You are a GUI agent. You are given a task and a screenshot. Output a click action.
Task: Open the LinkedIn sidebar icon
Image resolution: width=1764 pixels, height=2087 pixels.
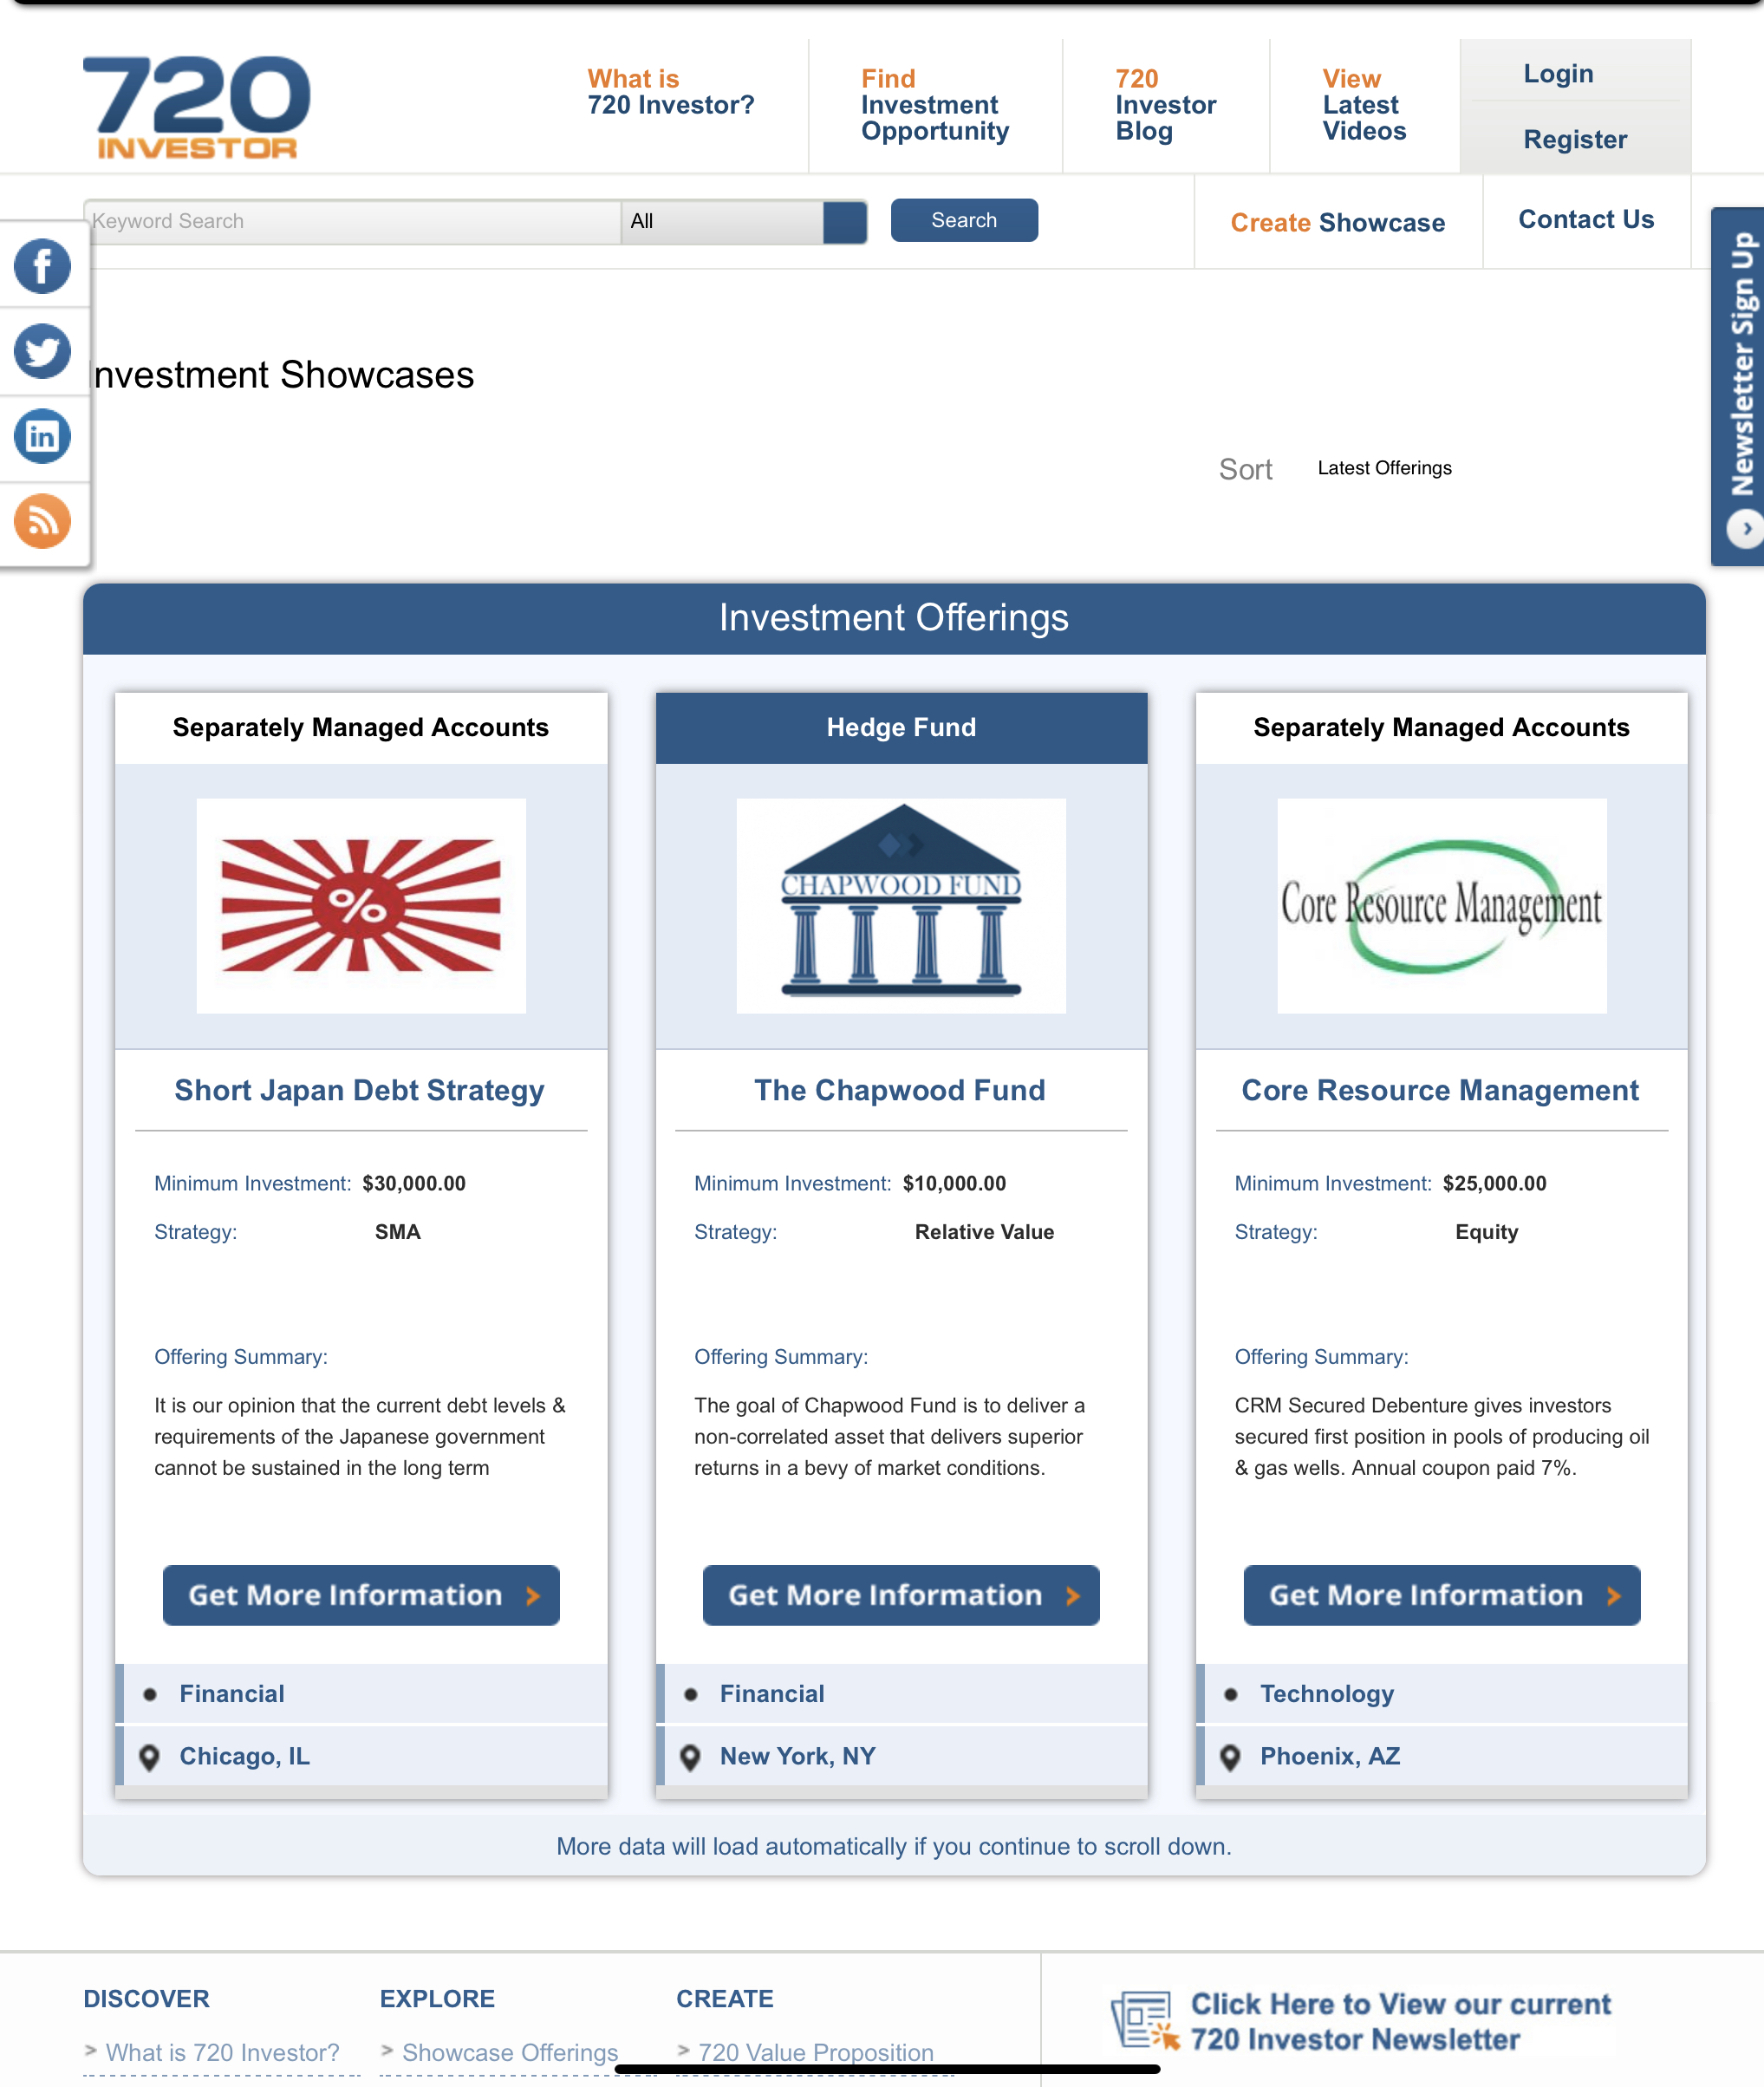[42, 436]
